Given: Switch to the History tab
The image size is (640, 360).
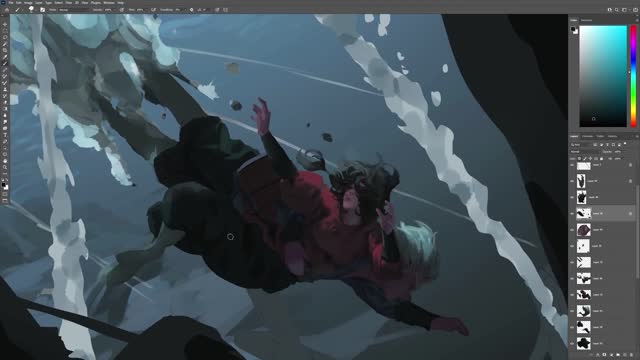Looking at the screenshot, I should click(x=612, y=136).
